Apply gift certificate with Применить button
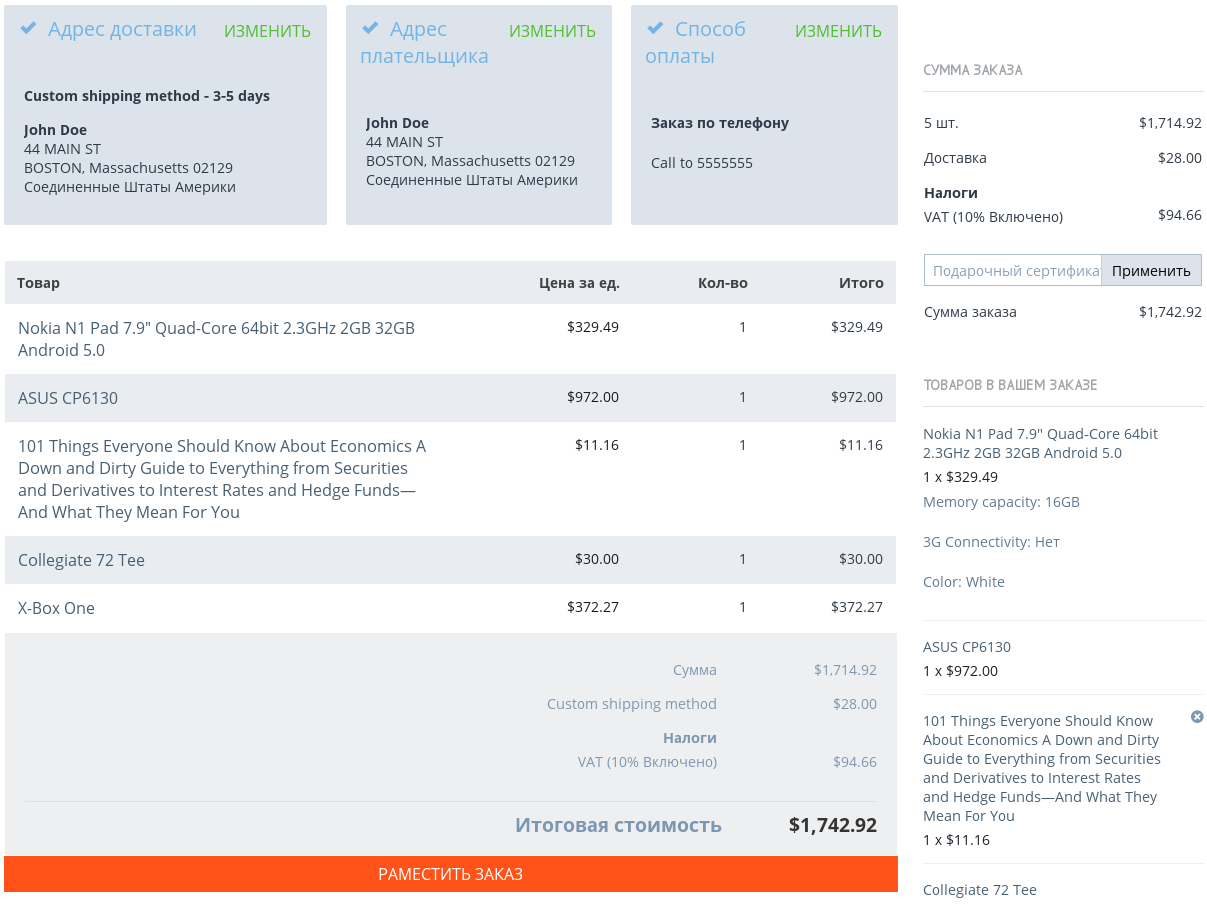Viewport: 1207px width, 904px height. click(x=1151, y=270)
